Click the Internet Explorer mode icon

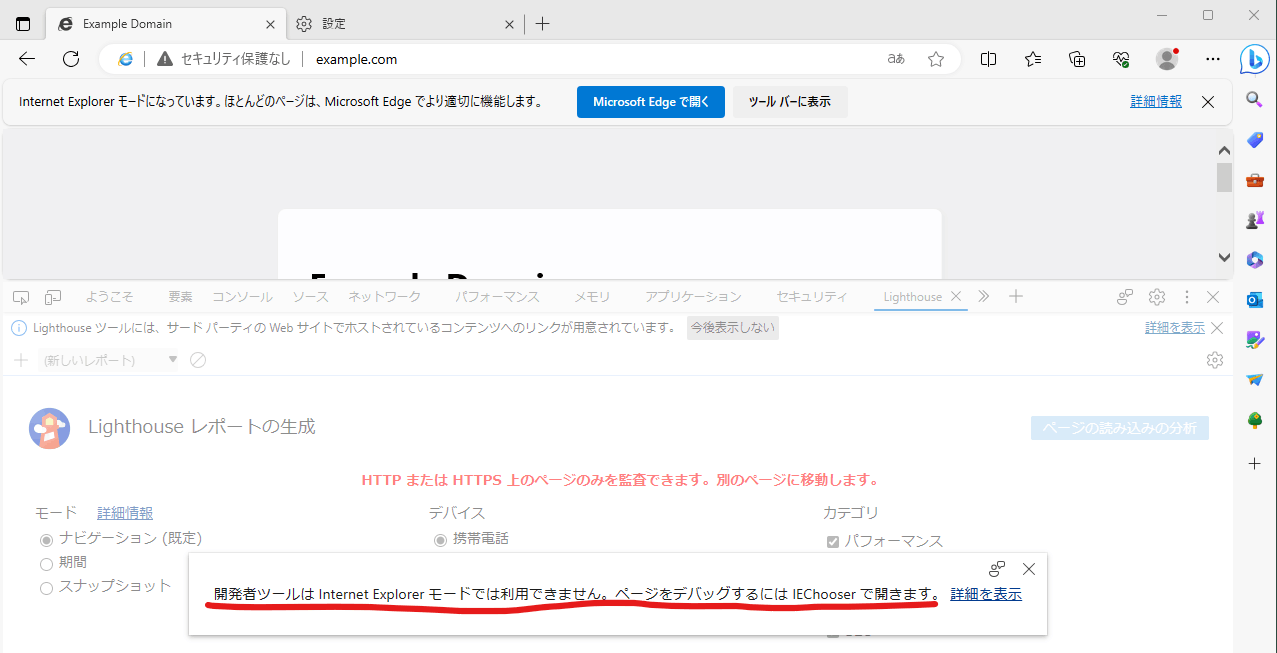click(x=125, y=59)
